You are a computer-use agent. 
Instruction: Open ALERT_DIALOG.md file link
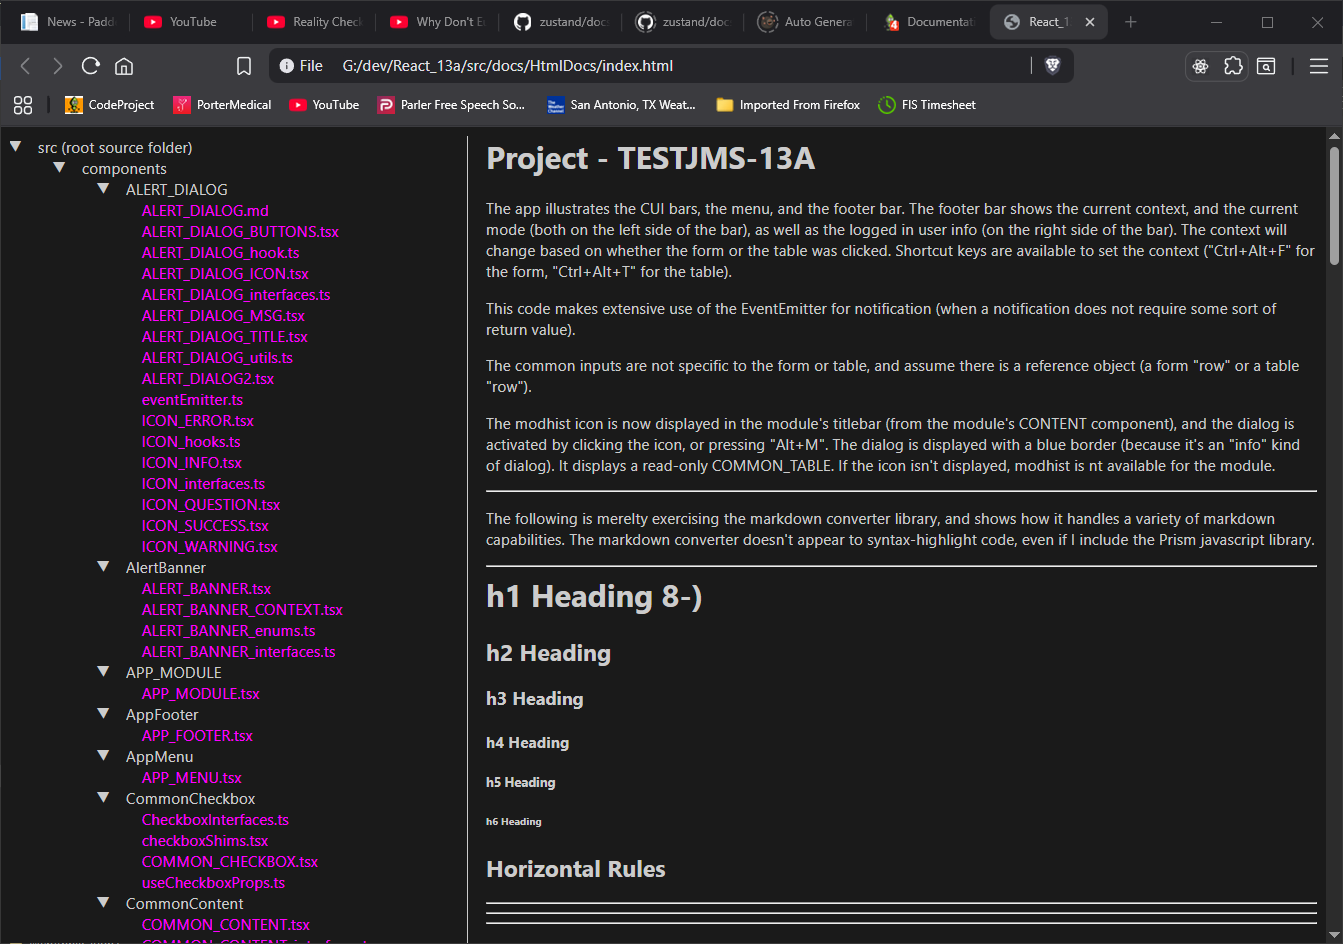(205, 211)
